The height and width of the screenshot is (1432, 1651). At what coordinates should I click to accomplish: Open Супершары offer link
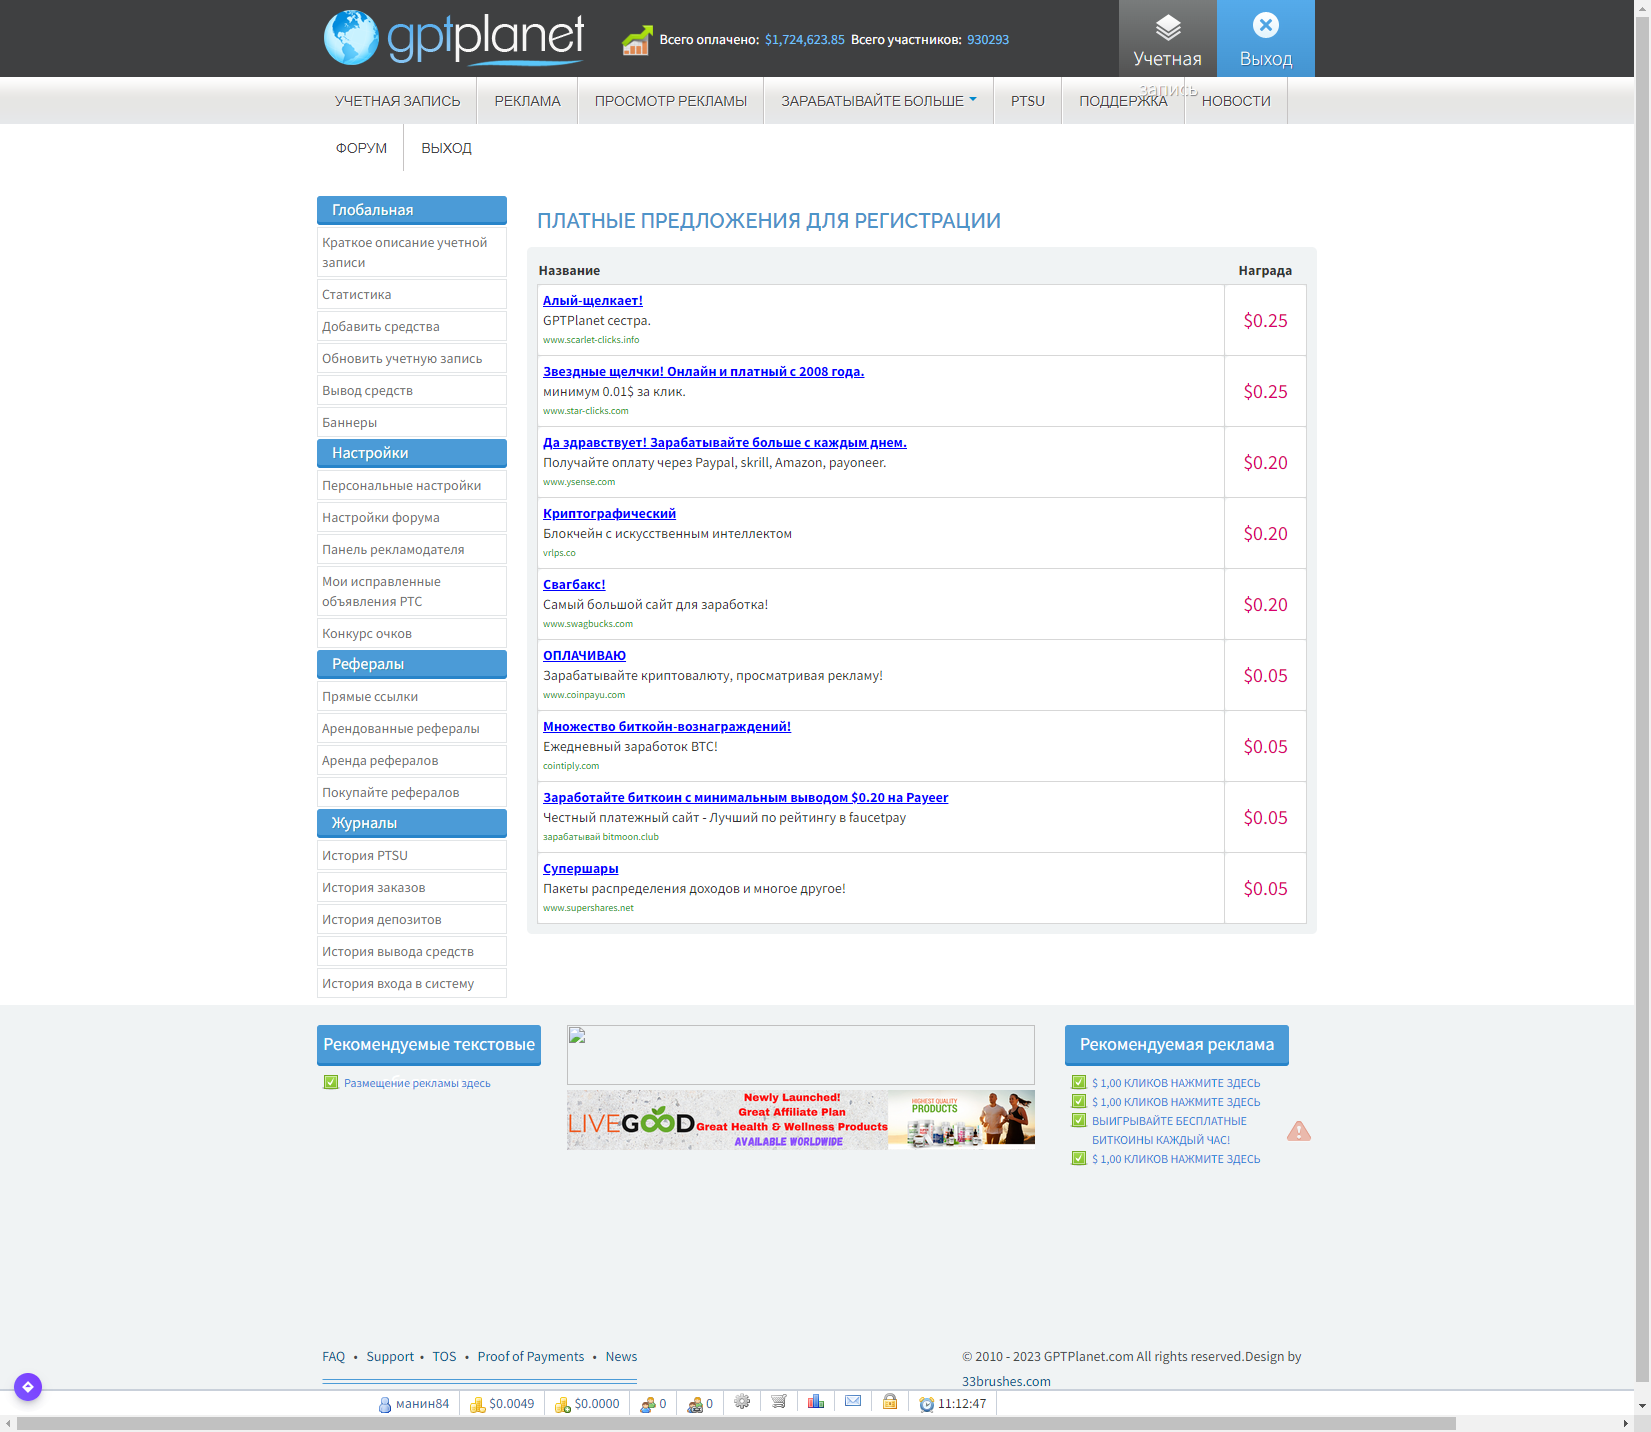coord(581,868)
